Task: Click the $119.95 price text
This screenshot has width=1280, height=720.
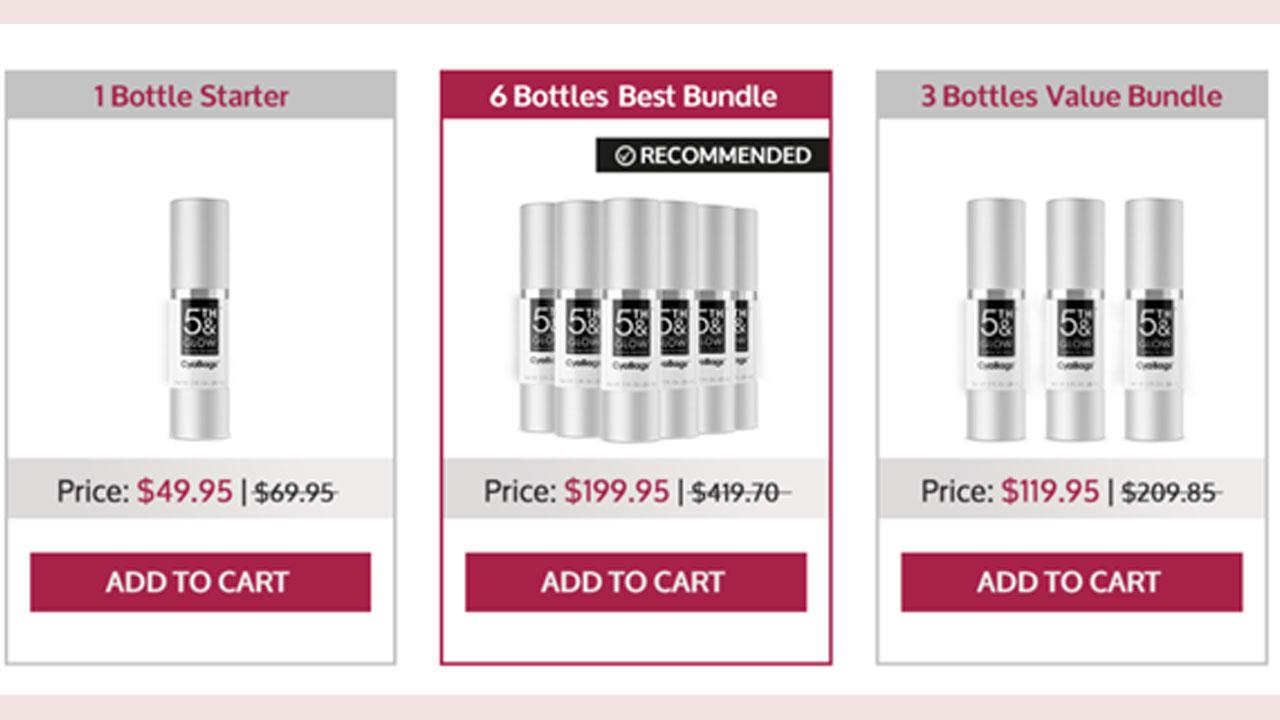Action: [1050, 491]
